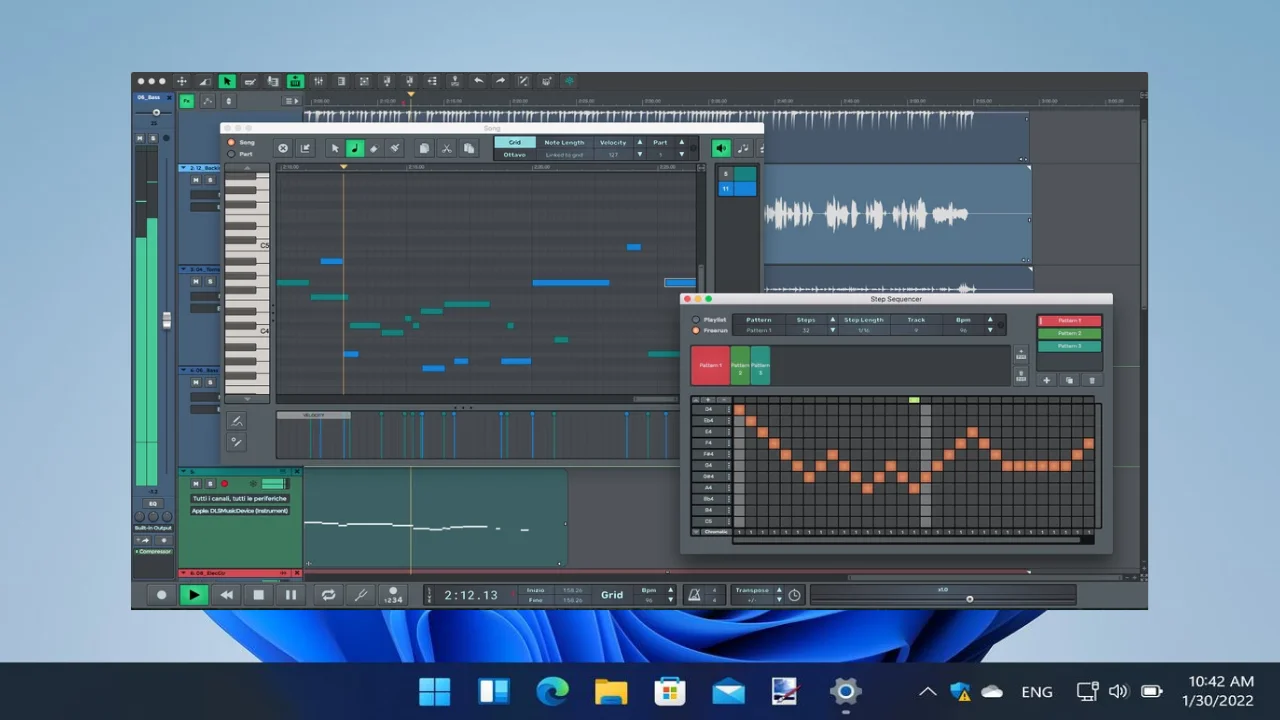
Task: Delete the pattern with the trash icon
Action: [x=1091, y=380]
